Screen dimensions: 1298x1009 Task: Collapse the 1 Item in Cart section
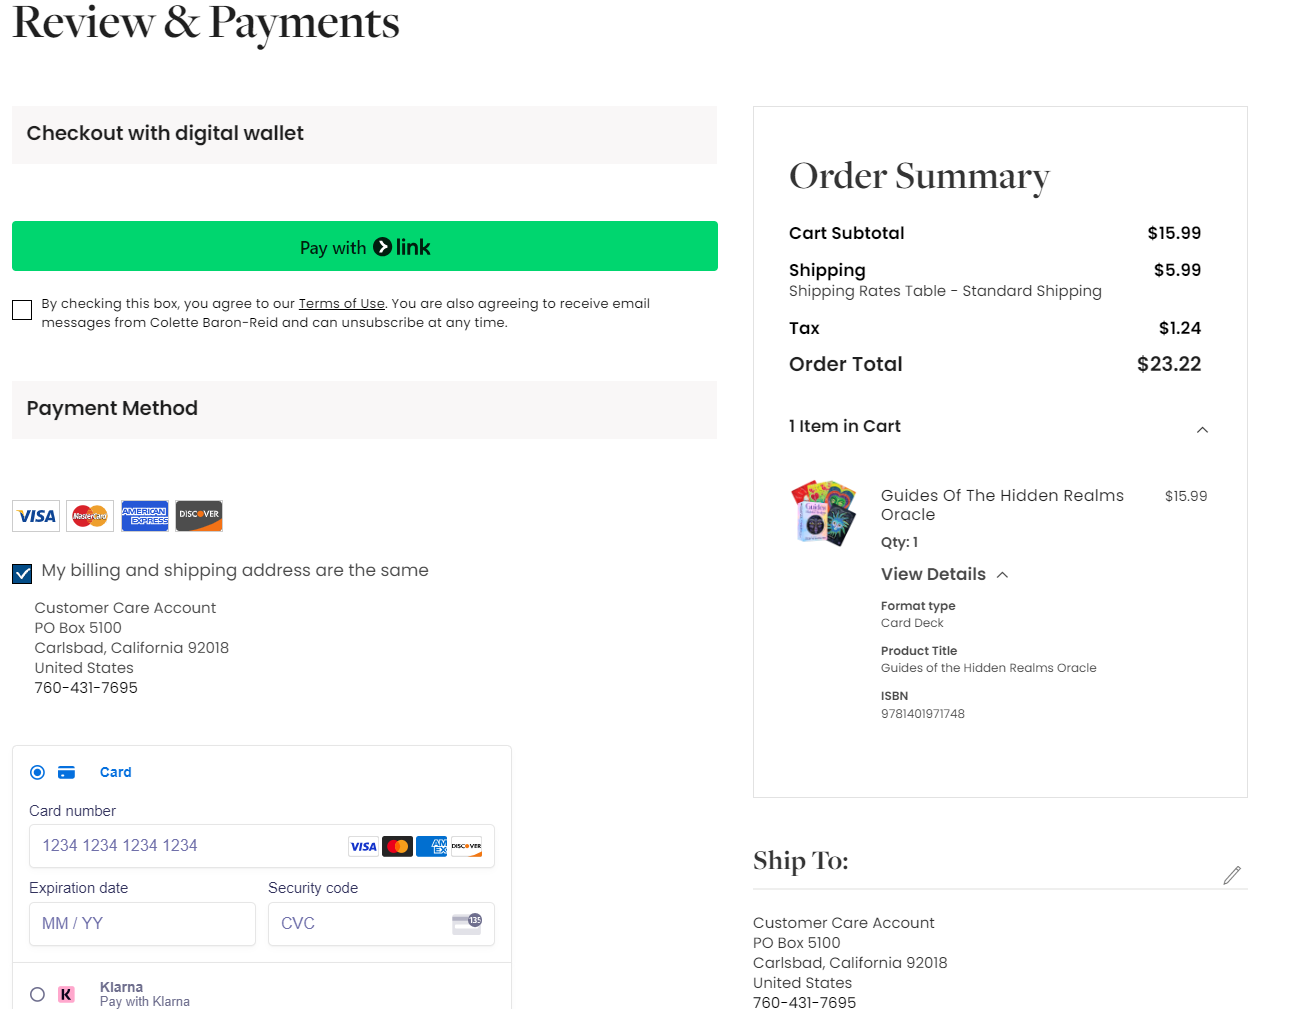point(1202,429)
